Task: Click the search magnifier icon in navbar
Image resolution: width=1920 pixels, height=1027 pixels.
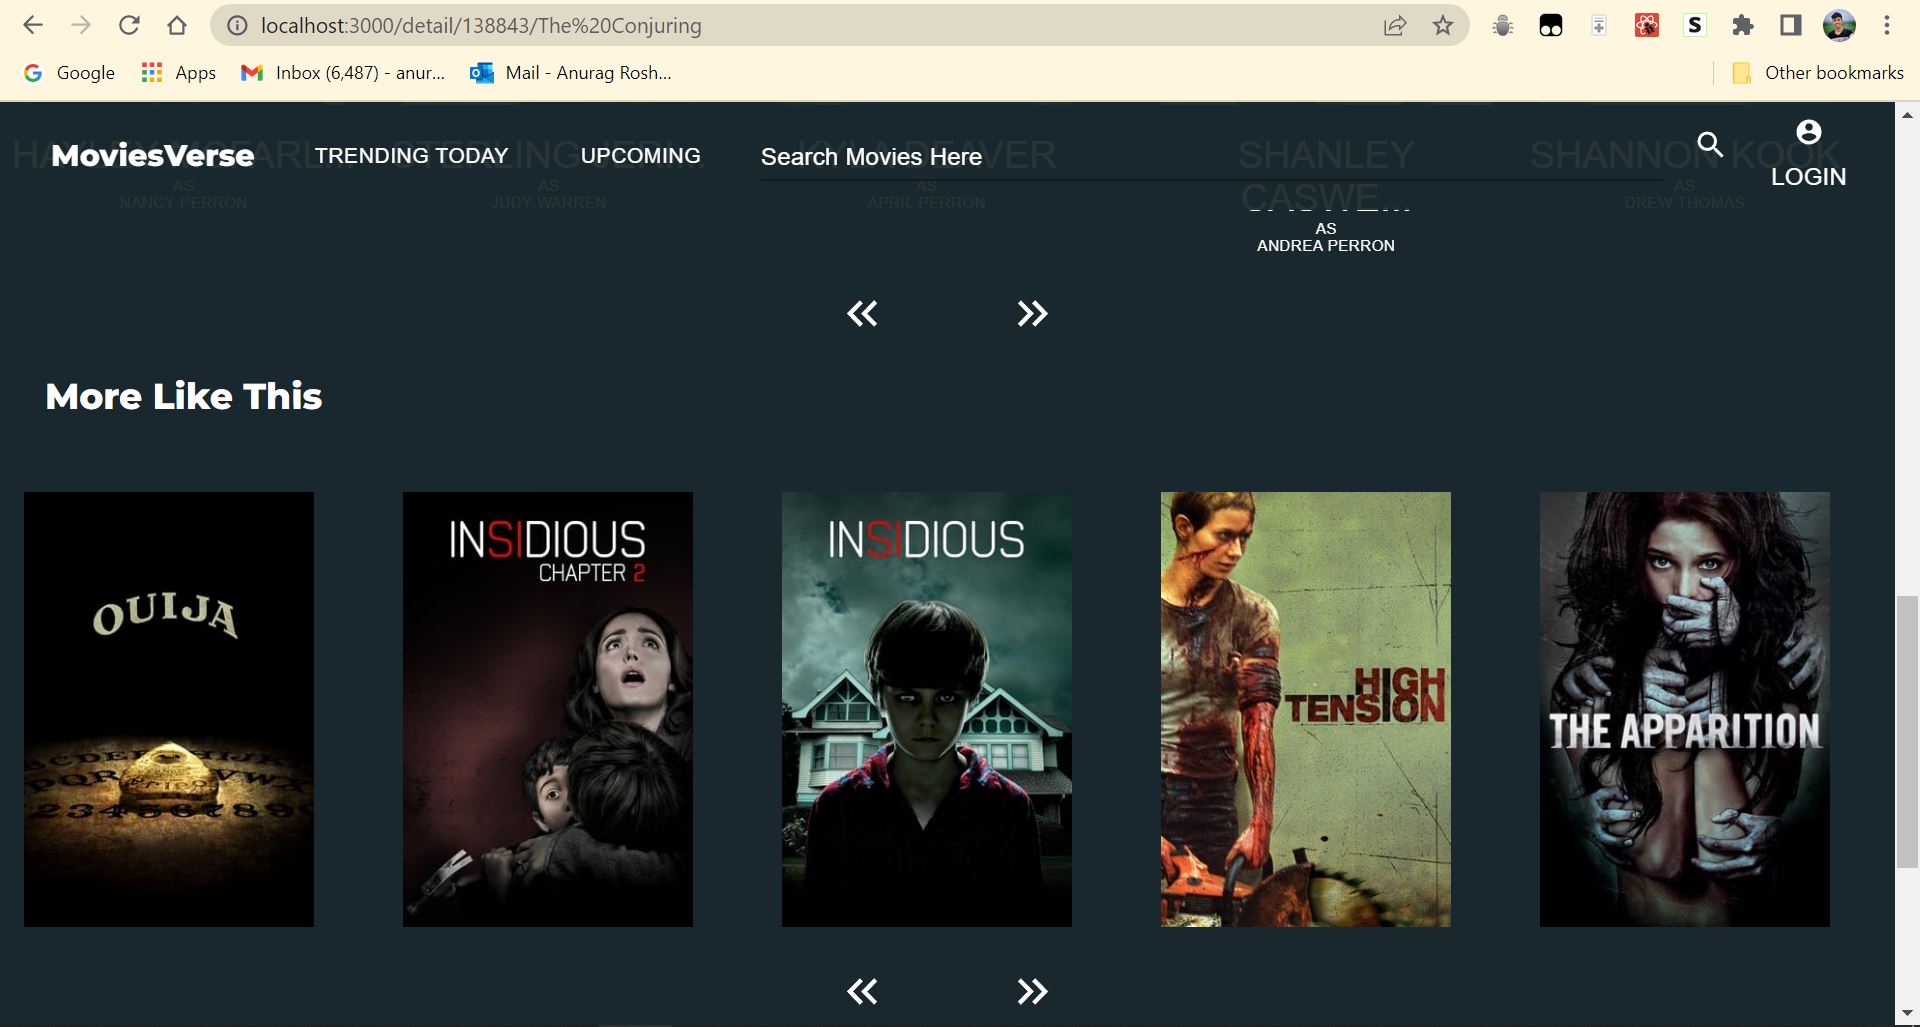Action: point(1710,145)
